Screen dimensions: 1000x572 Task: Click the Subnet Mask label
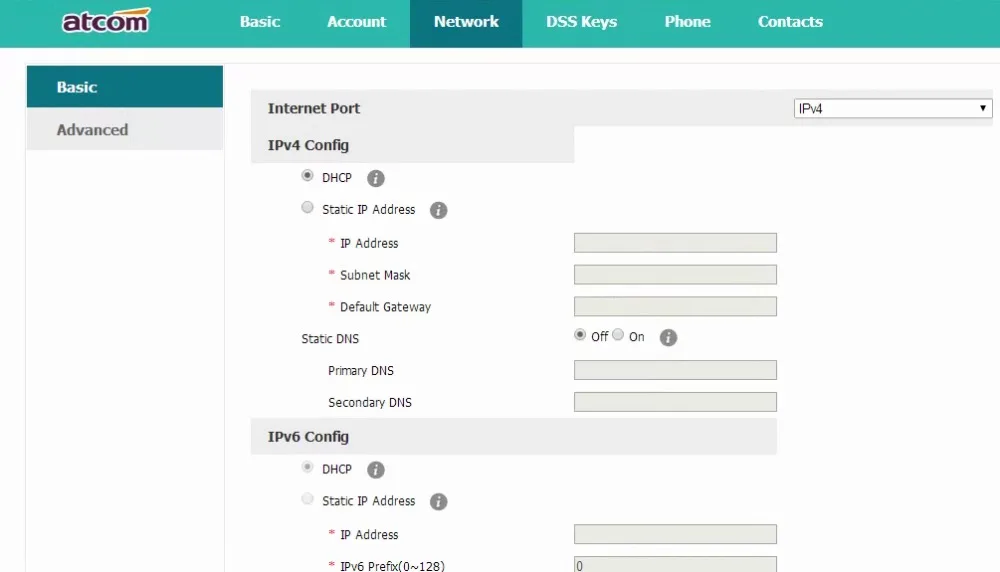pyautogui.click(x=374, y=275)
